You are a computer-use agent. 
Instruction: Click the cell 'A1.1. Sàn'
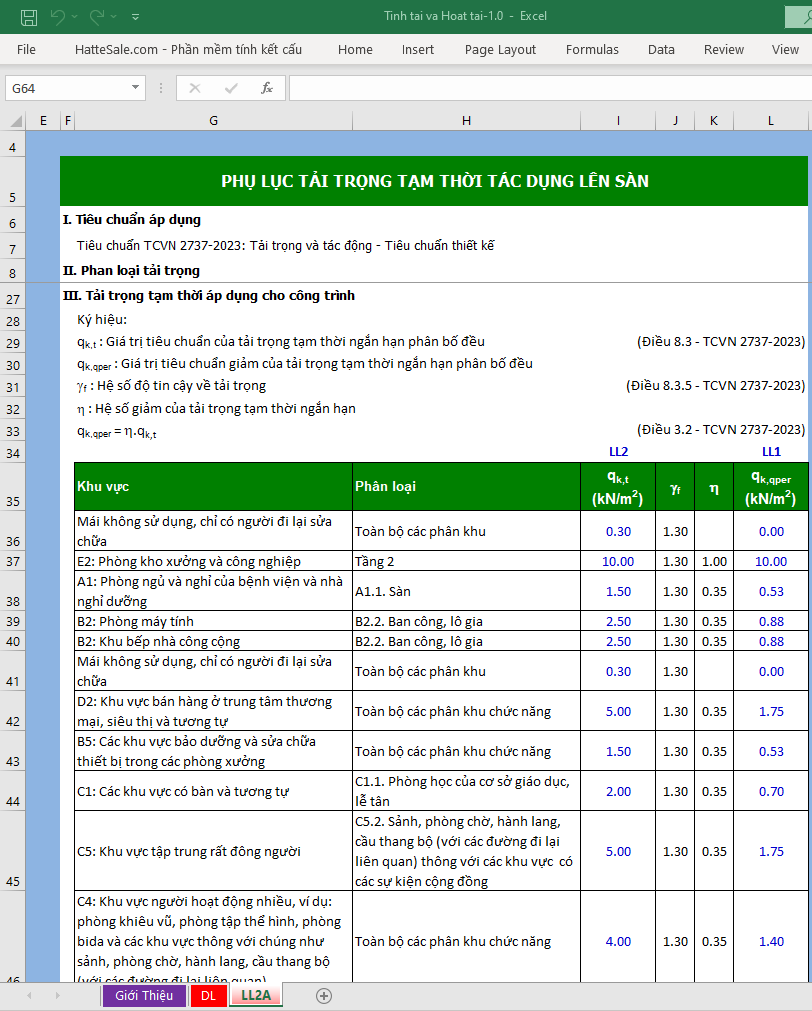coord(466,591)
